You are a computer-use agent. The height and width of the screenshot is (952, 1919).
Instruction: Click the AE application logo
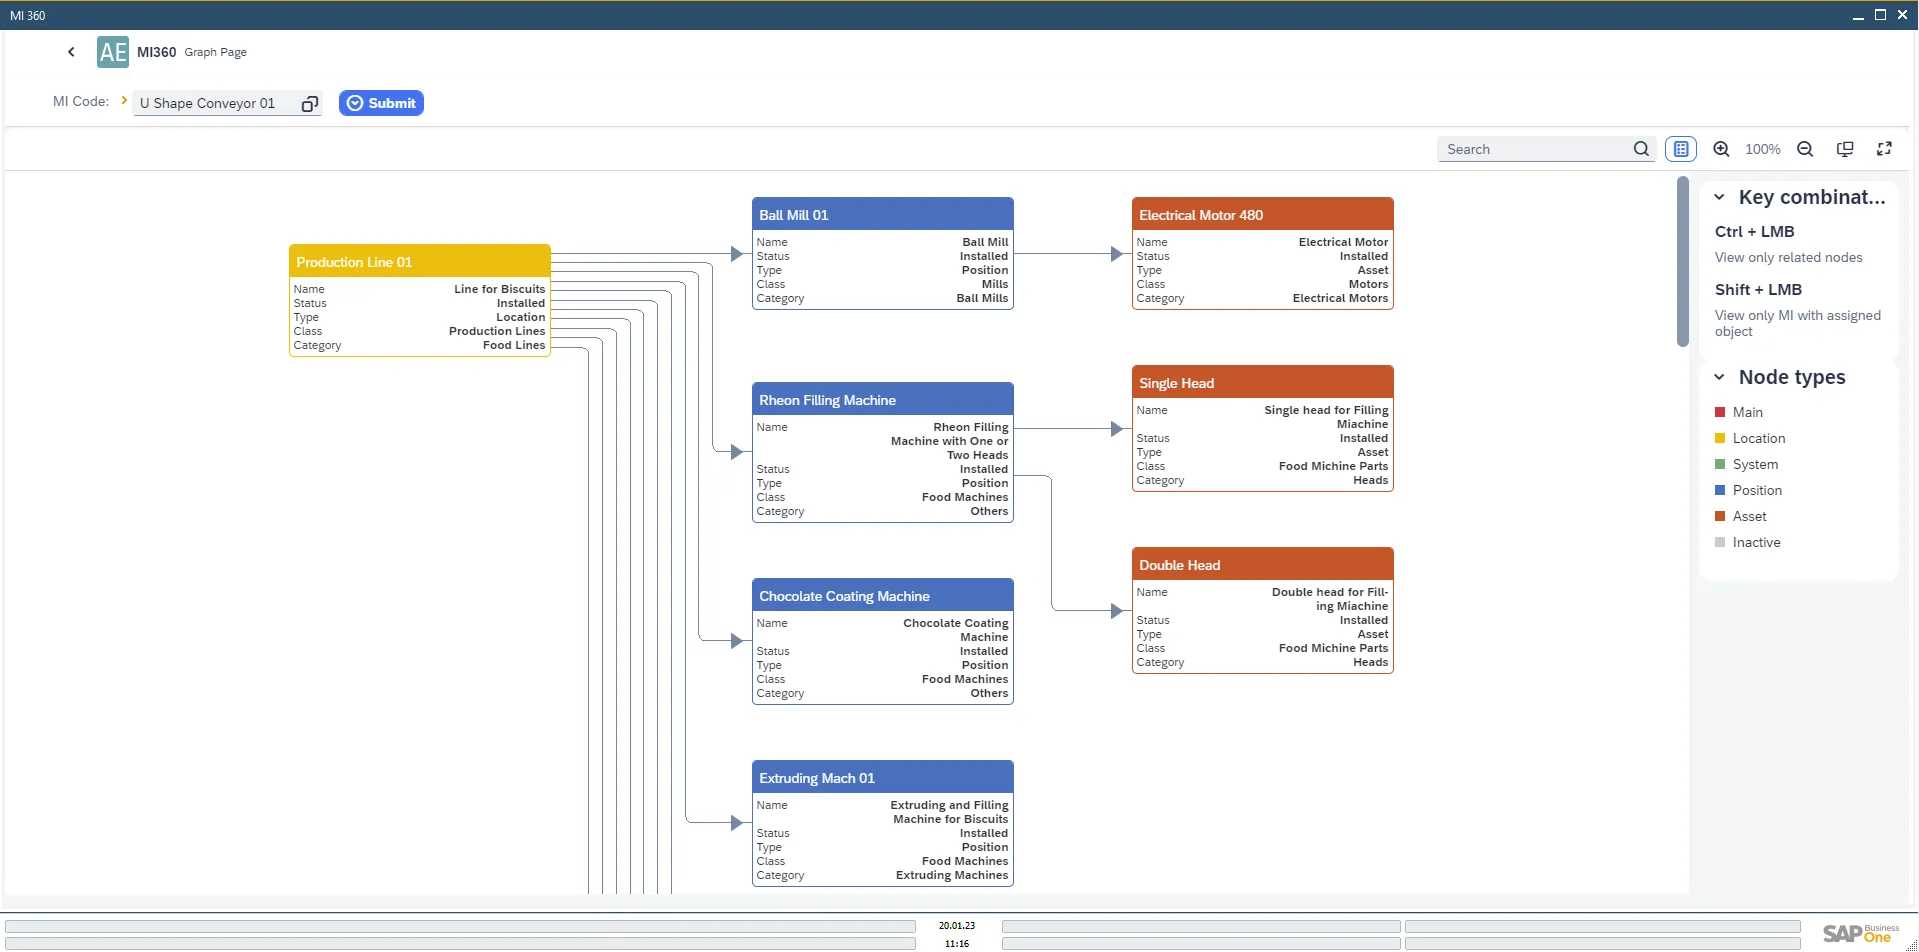[x=113, y=52]
